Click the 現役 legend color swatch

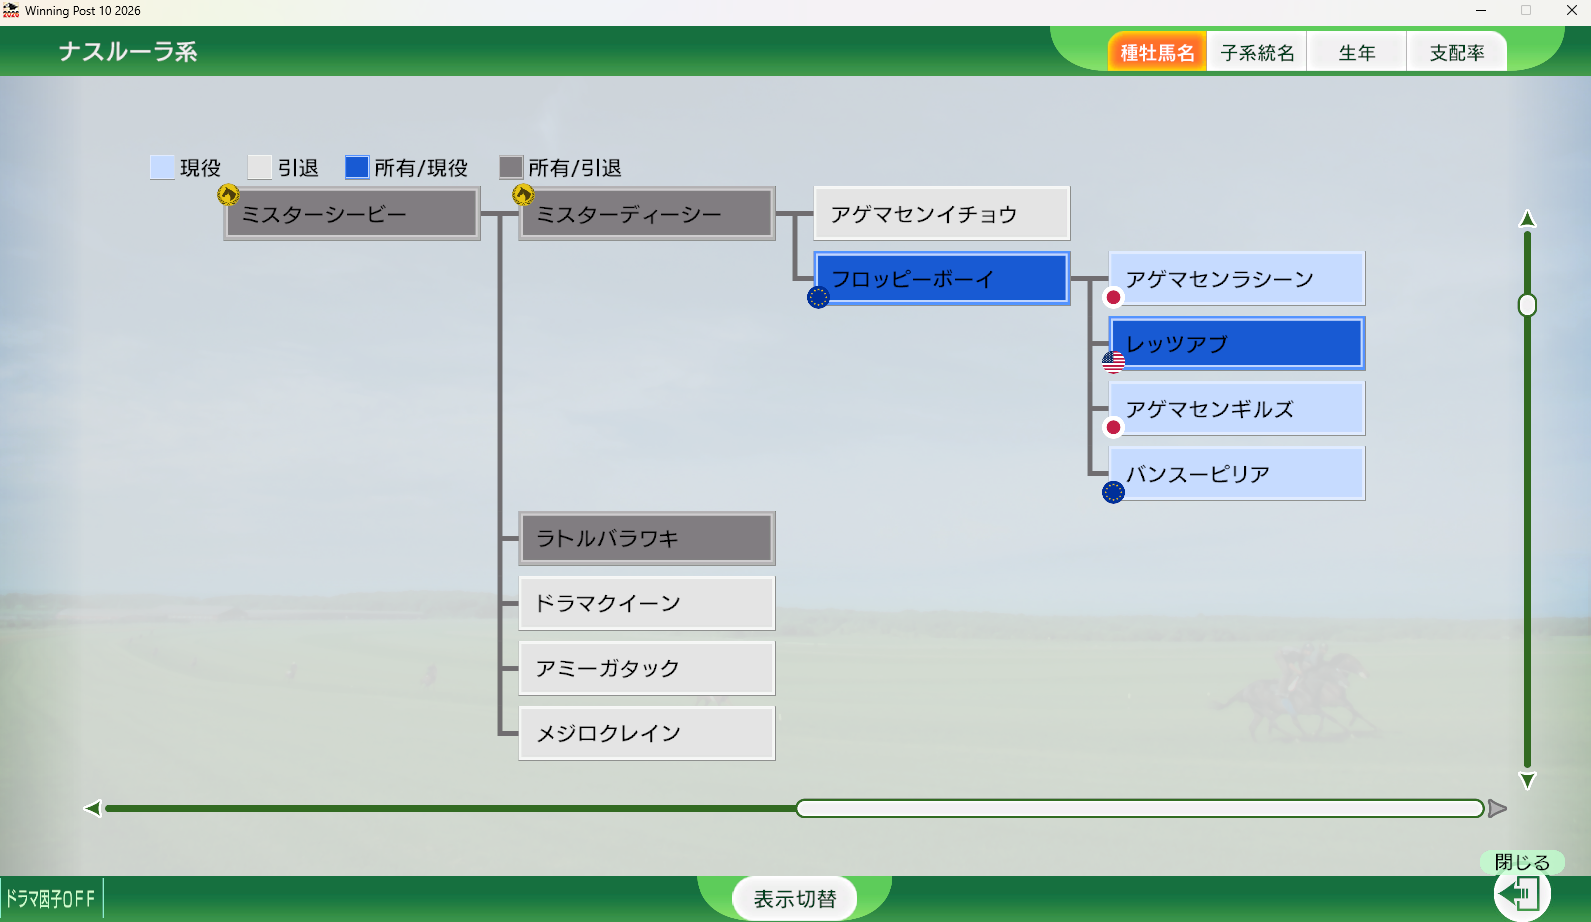point(162,167)
